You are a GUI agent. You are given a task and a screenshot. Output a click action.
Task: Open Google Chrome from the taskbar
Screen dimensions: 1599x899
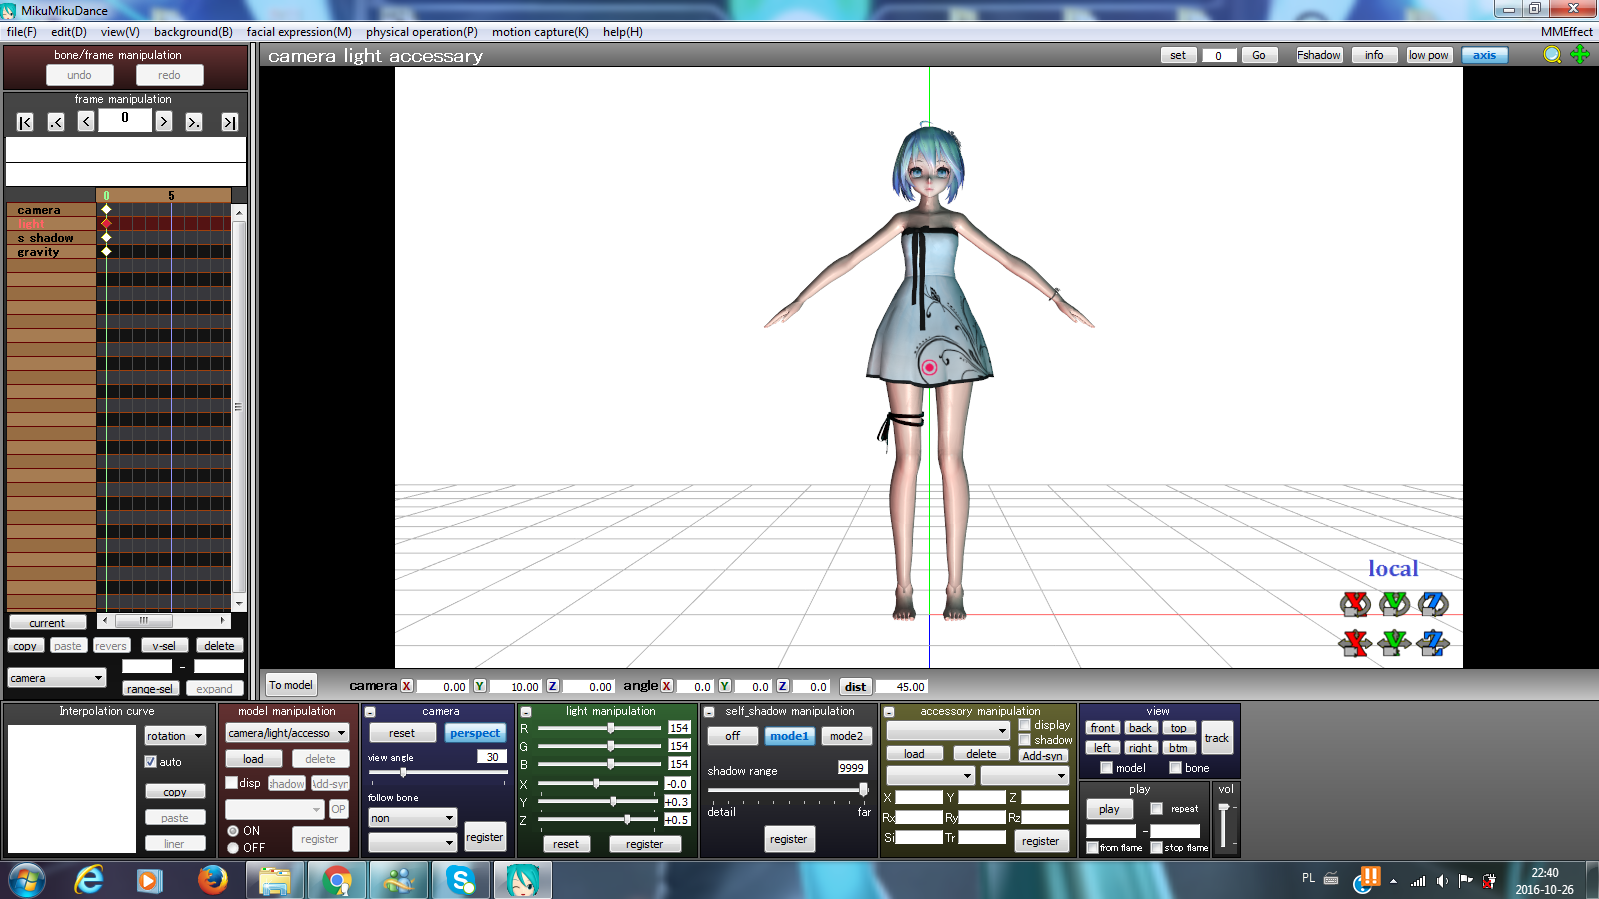click(x=337, y=880)
